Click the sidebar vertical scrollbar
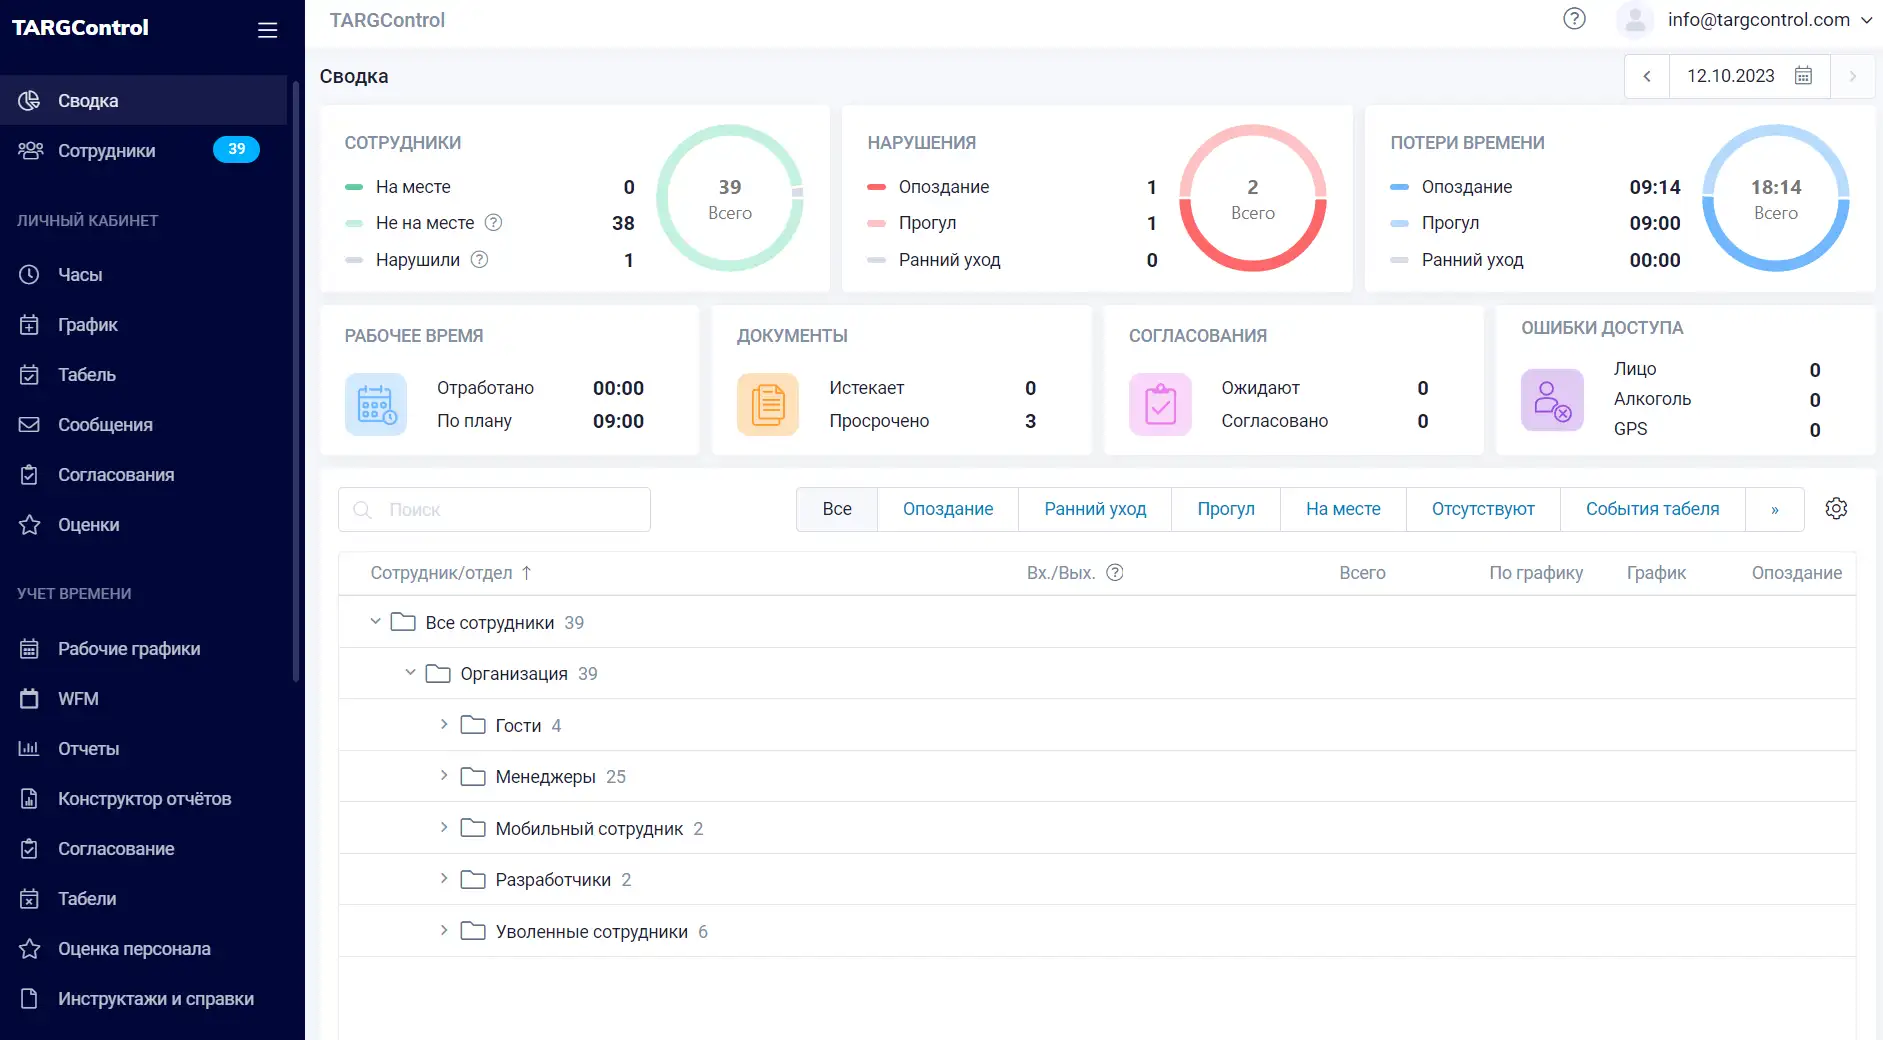 coord(296,380)
